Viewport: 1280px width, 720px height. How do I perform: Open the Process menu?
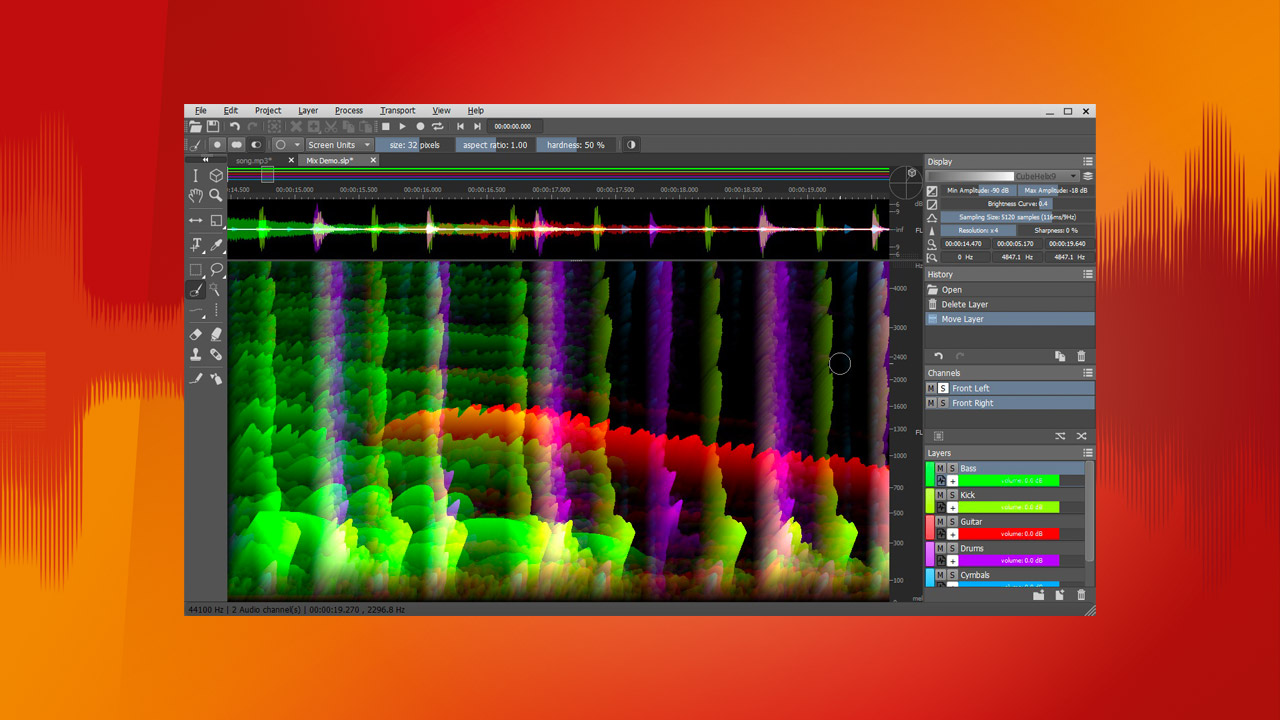349,110
